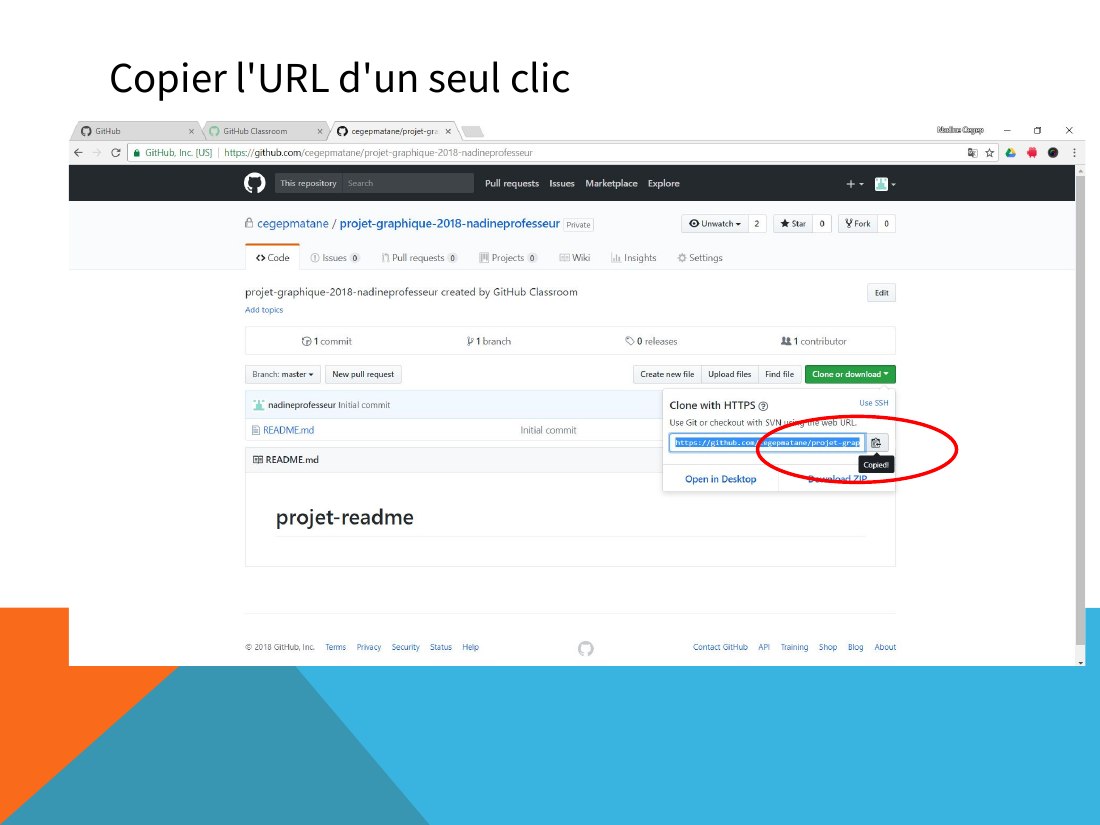Click the dark round extension icon

[x=1053, y=152]
